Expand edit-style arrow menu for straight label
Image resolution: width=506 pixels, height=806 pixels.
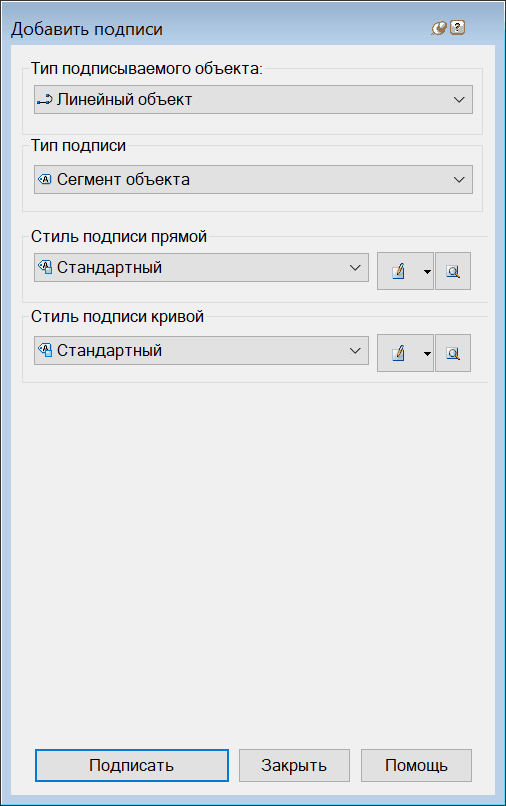coord(427,271)
